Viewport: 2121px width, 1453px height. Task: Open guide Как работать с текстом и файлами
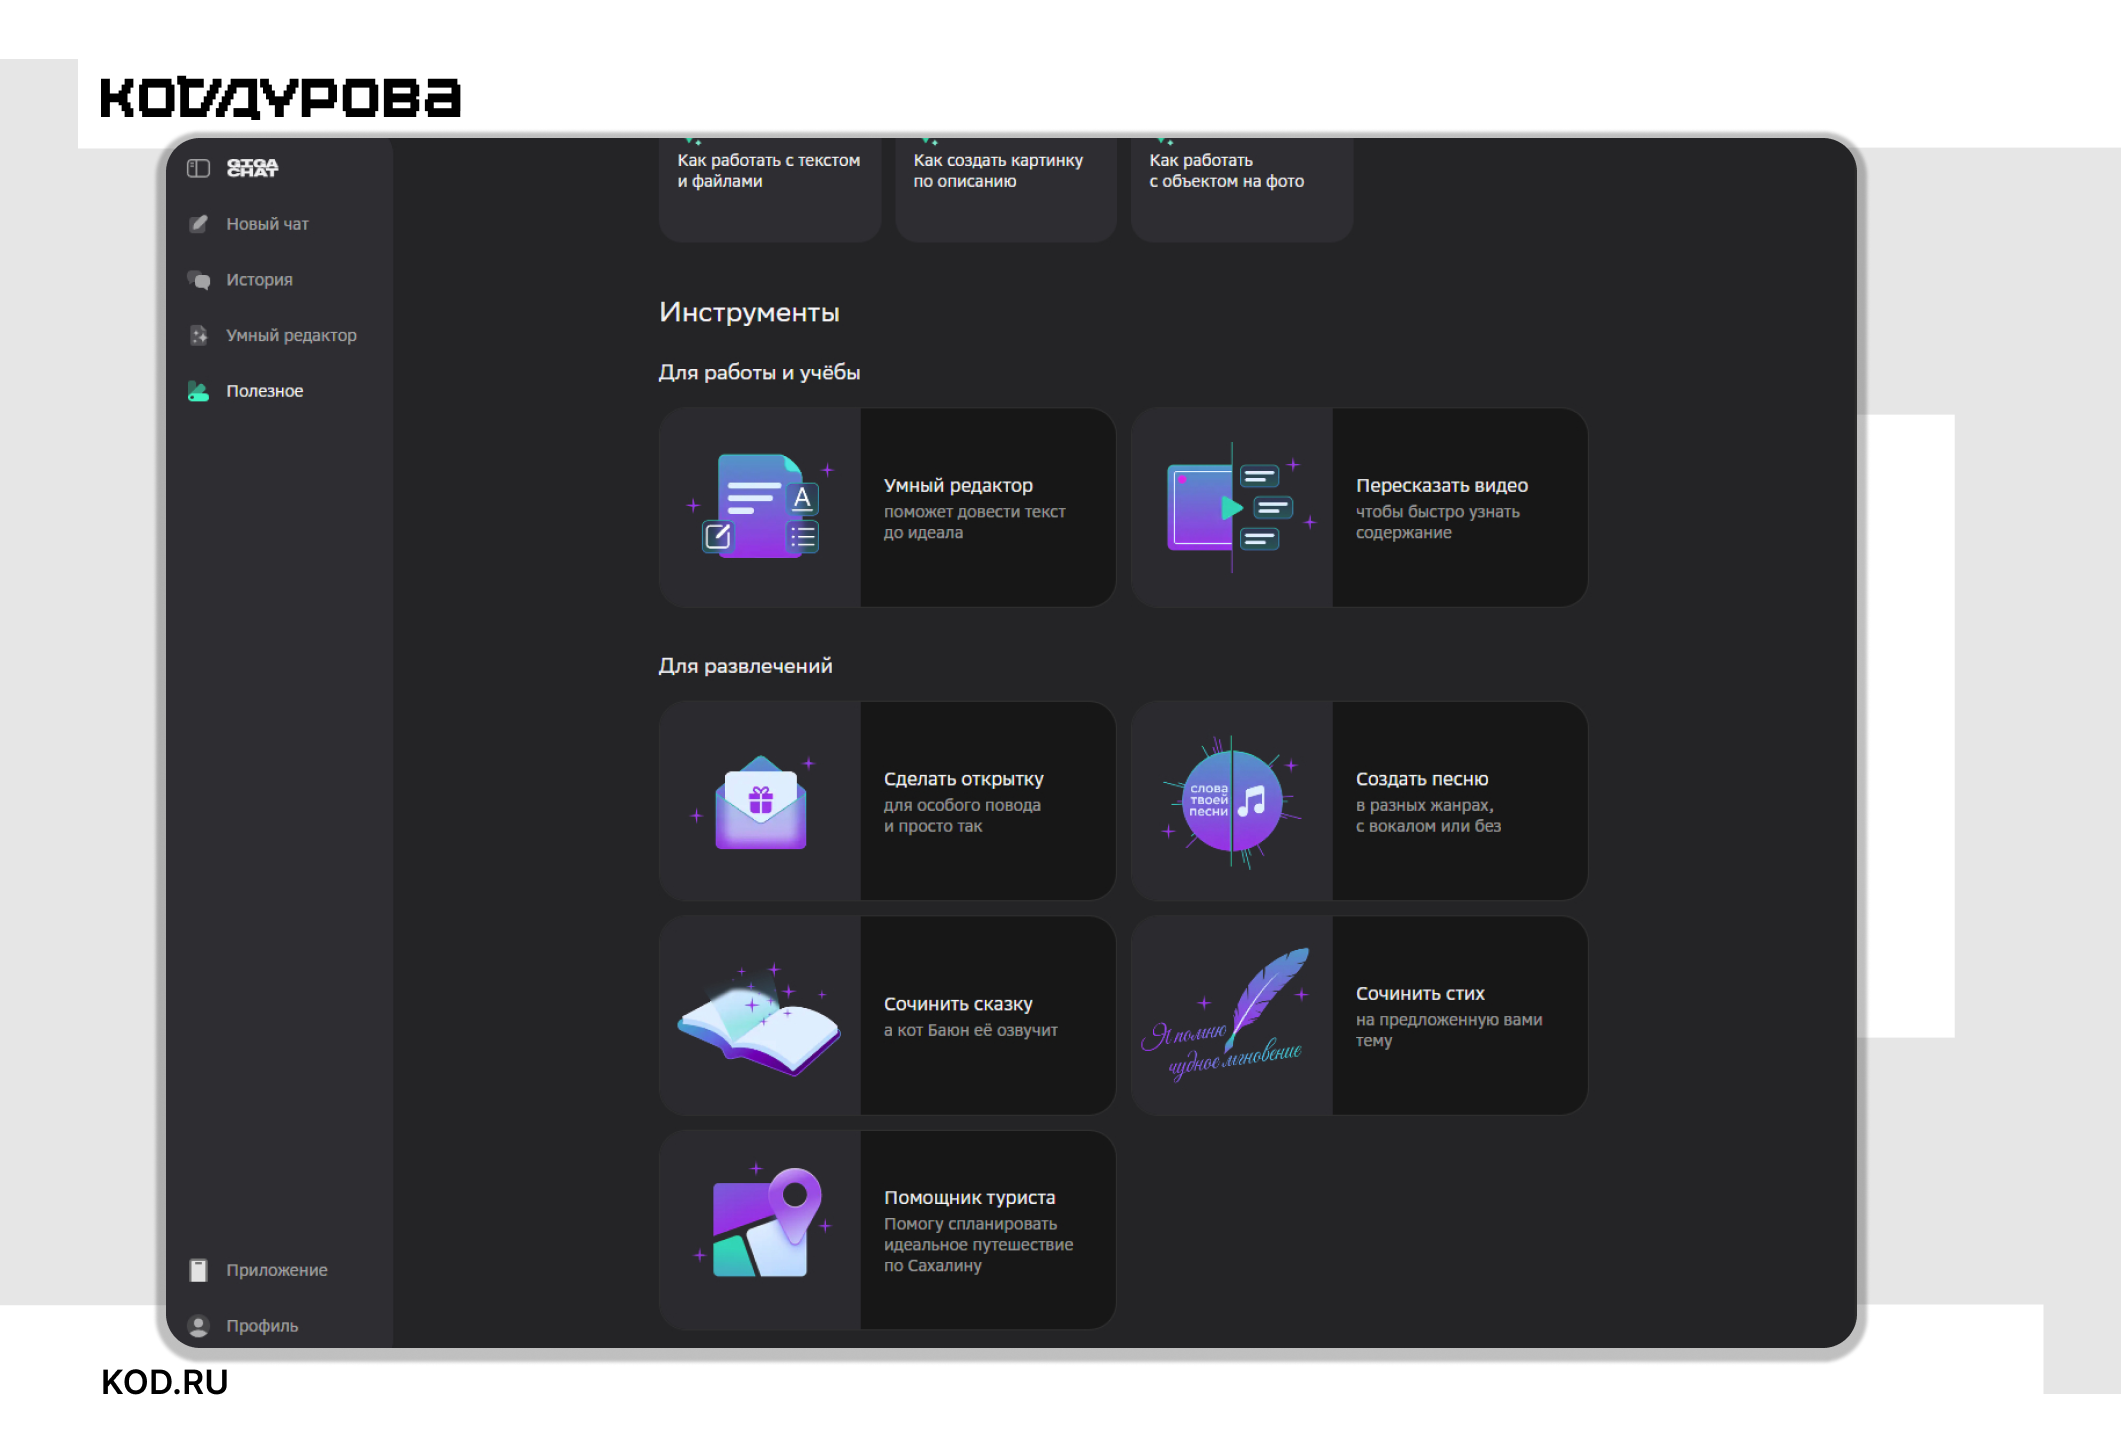click(770, 189)
